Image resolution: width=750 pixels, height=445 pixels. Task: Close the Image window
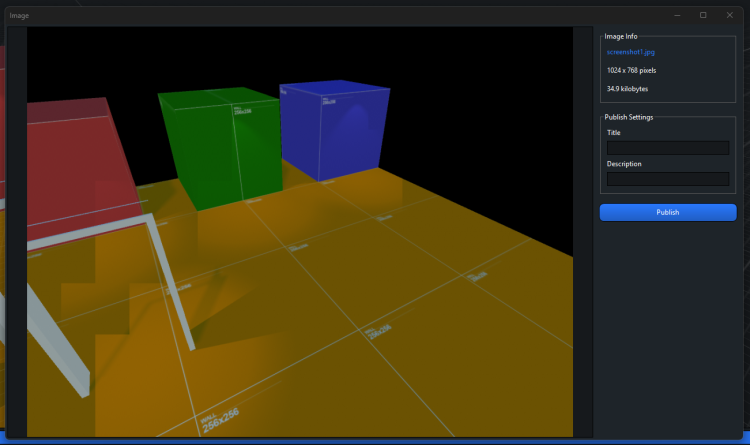click(729, 15)
